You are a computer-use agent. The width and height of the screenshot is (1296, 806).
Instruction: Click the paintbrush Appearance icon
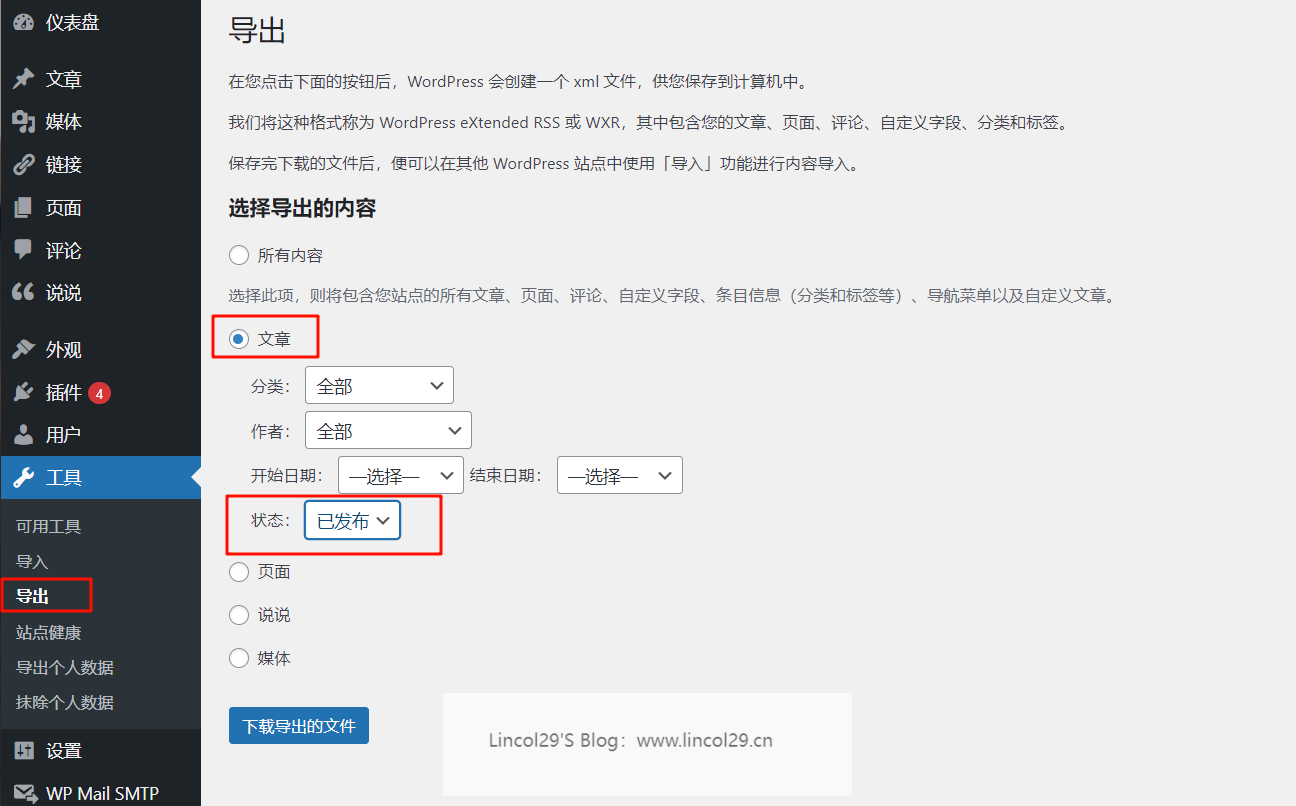click(x=23, y=350)
